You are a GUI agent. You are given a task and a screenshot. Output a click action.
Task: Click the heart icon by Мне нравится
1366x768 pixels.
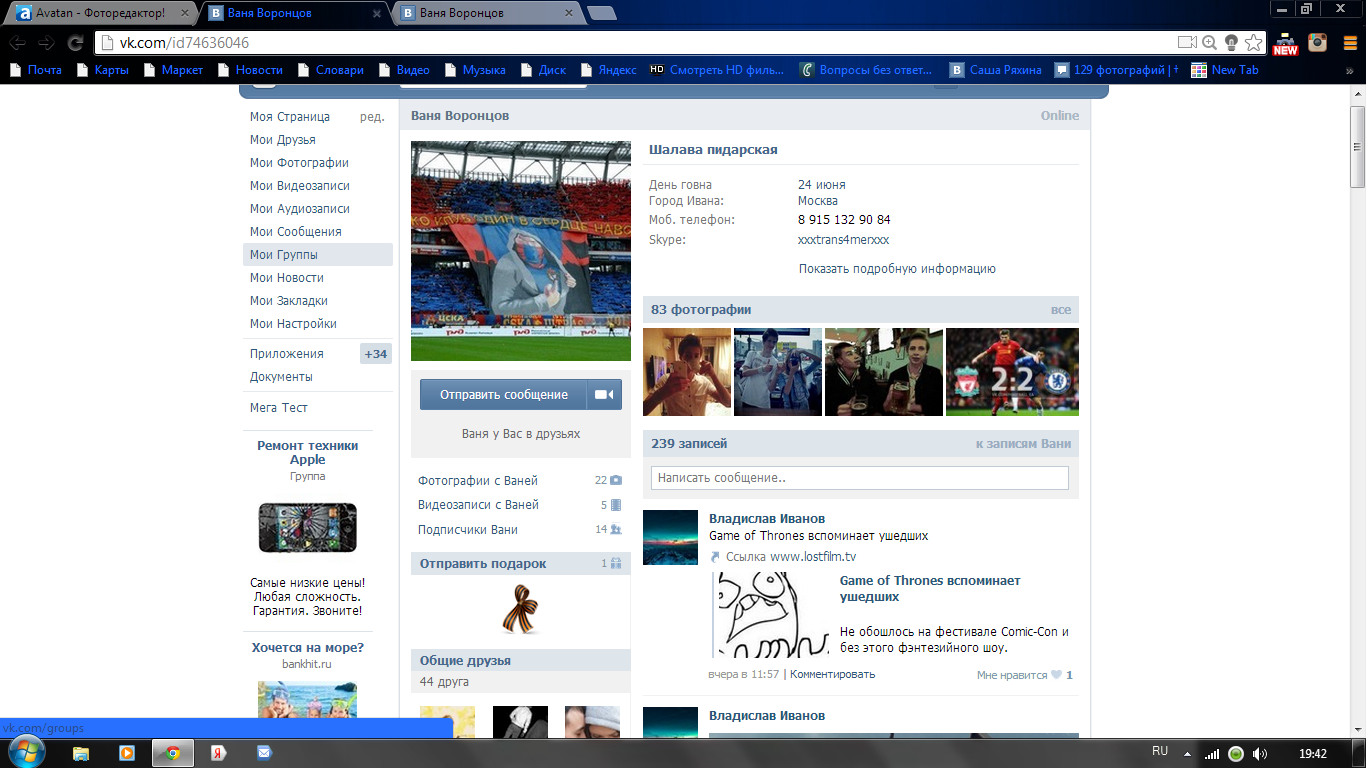click(x=1056, y=675)
